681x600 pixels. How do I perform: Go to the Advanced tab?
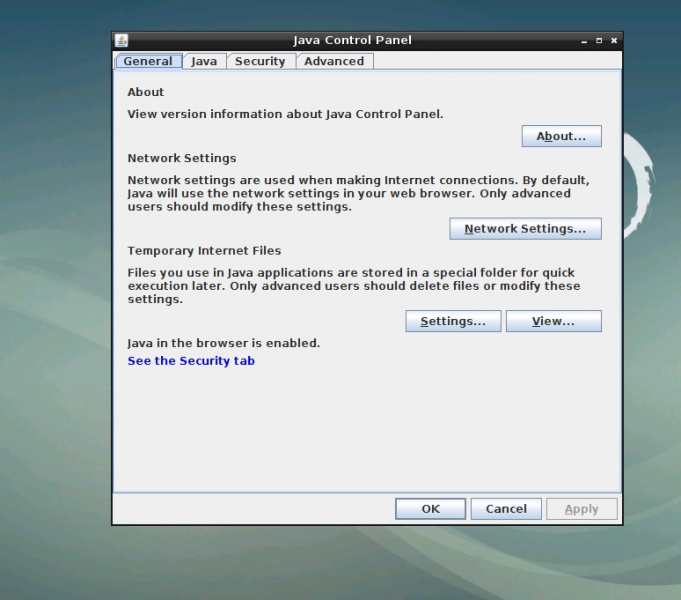(334, 61)
